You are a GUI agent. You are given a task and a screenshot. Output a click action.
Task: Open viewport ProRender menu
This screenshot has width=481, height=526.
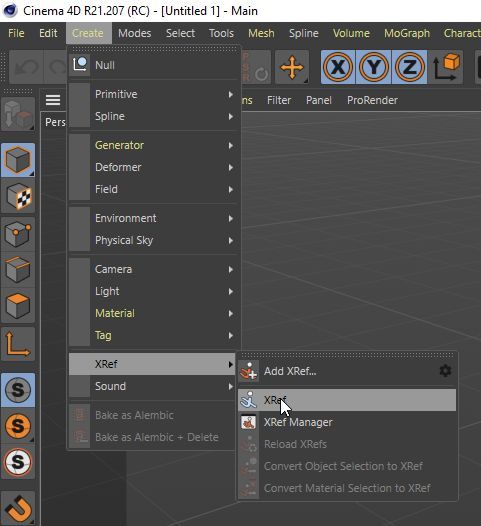(x=372, y=100)
